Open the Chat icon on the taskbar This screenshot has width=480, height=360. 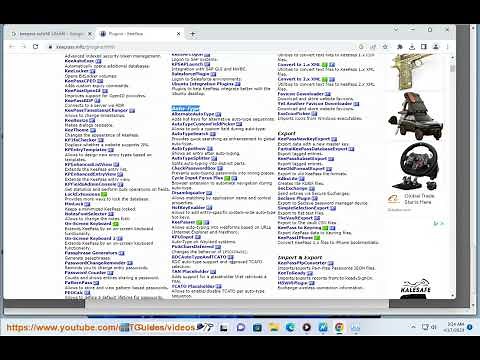click(241, 327)
